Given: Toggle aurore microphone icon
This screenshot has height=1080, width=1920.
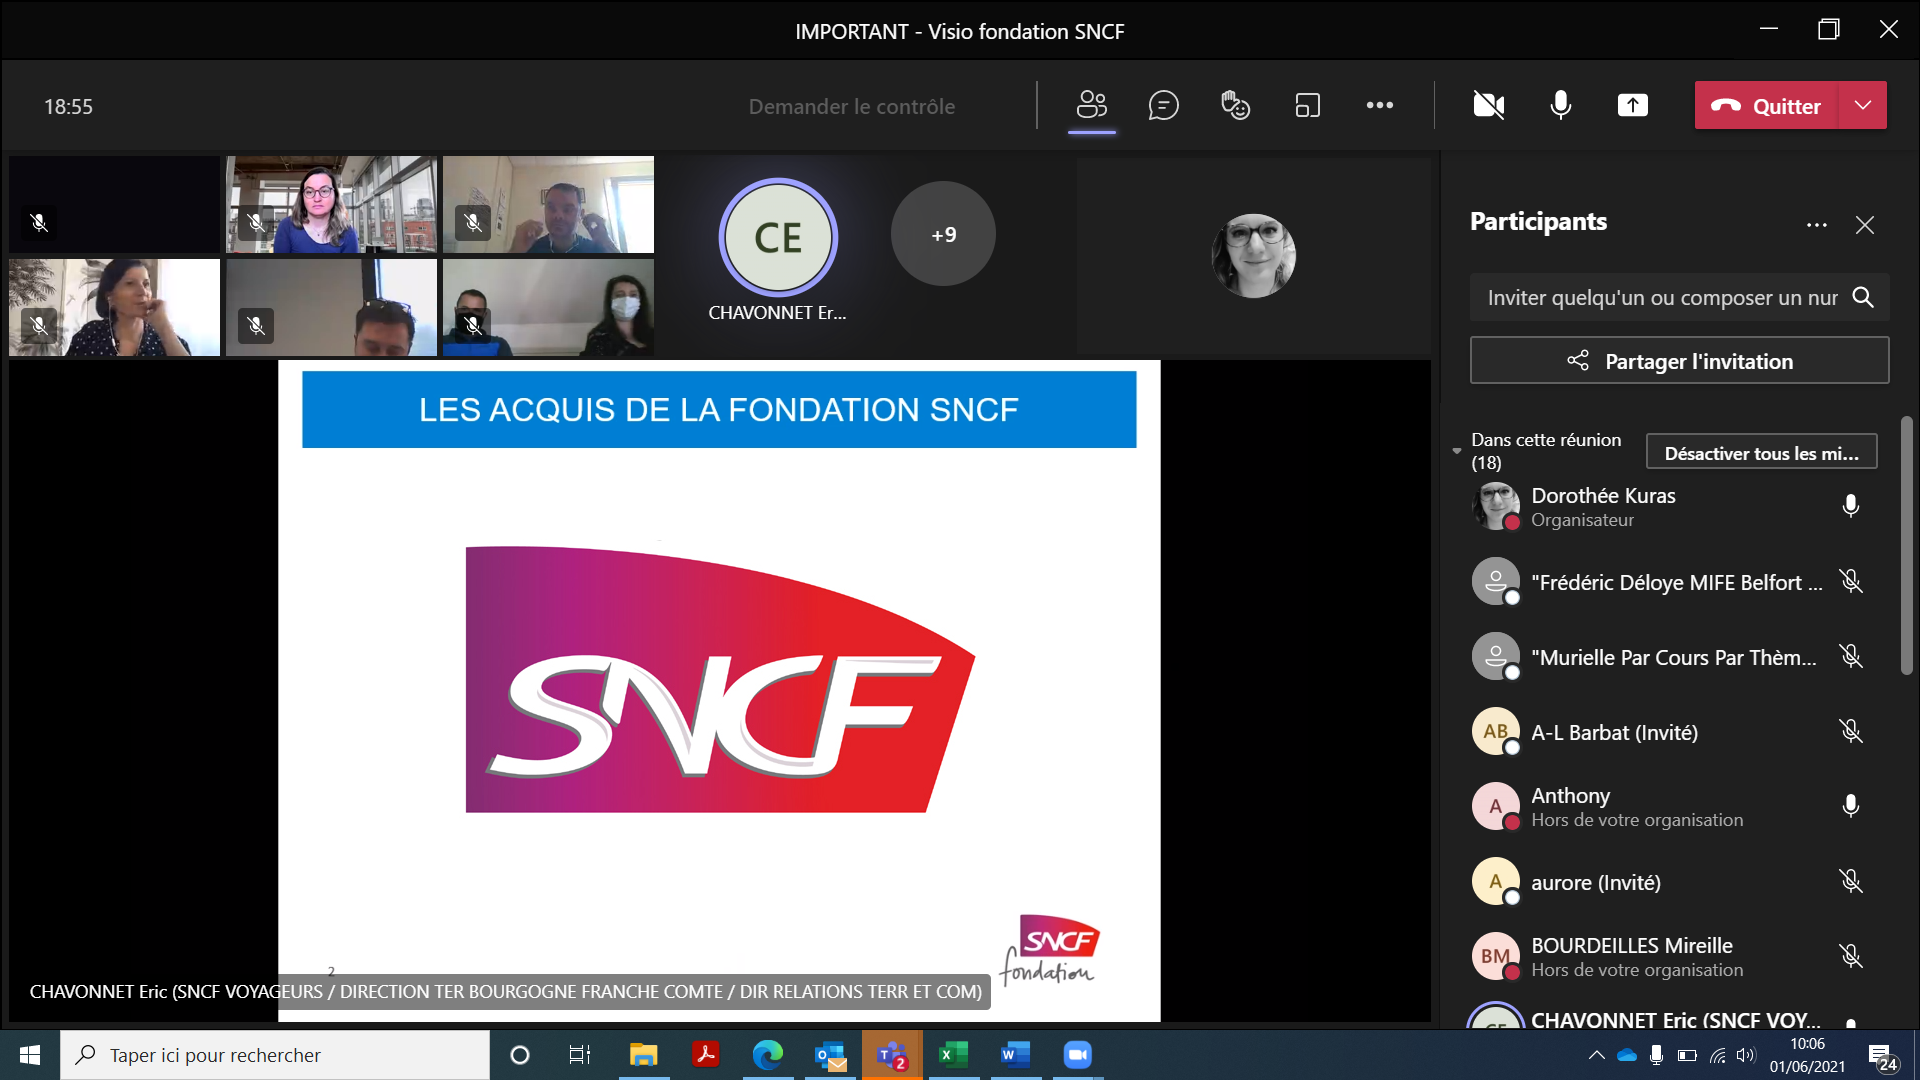Looking at the screenshot, I should point(1850,881).
